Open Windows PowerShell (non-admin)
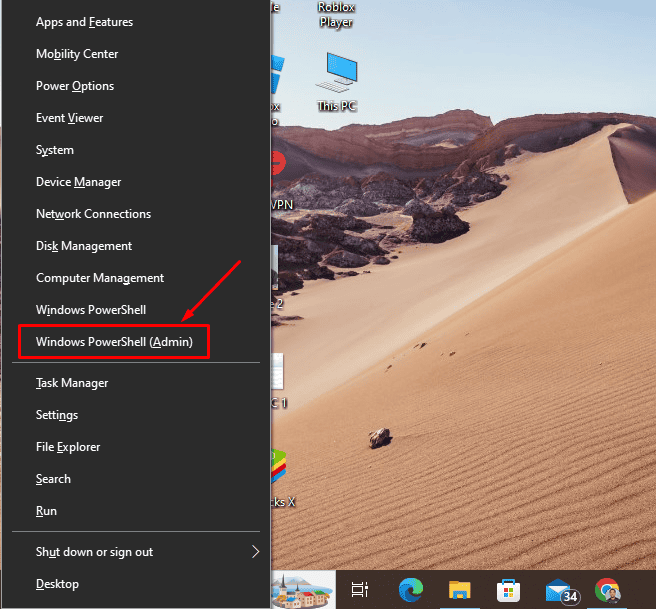The width and height of the screenshot is (656, 609). [136, 310]
